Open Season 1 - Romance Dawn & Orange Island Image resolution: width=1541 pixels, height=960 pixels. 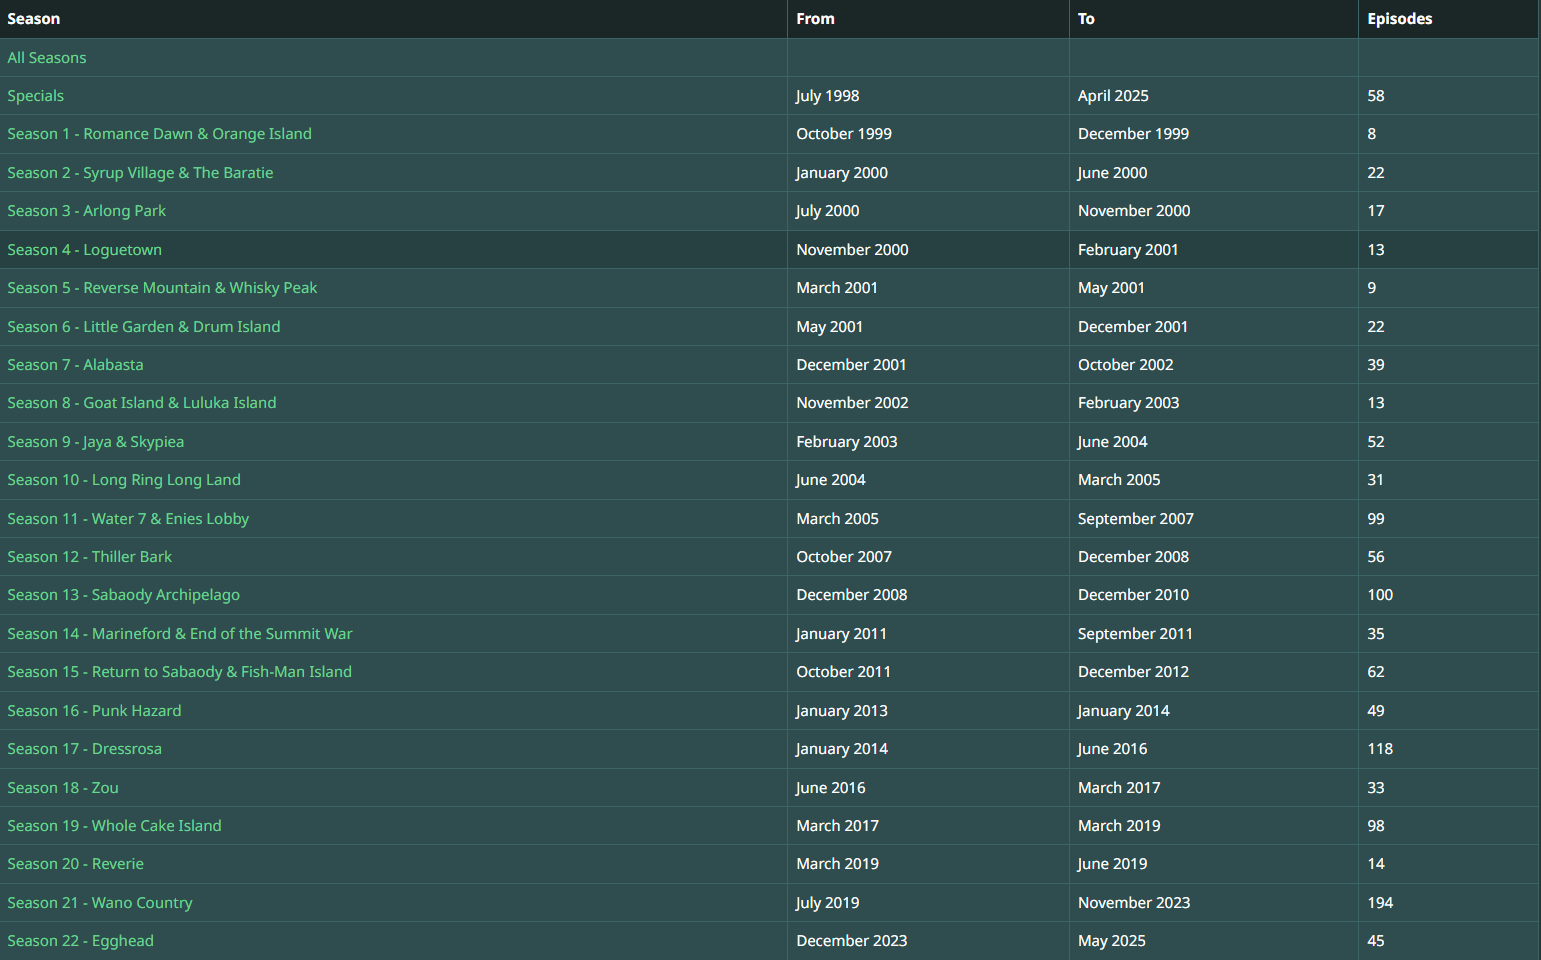(159, 134)
